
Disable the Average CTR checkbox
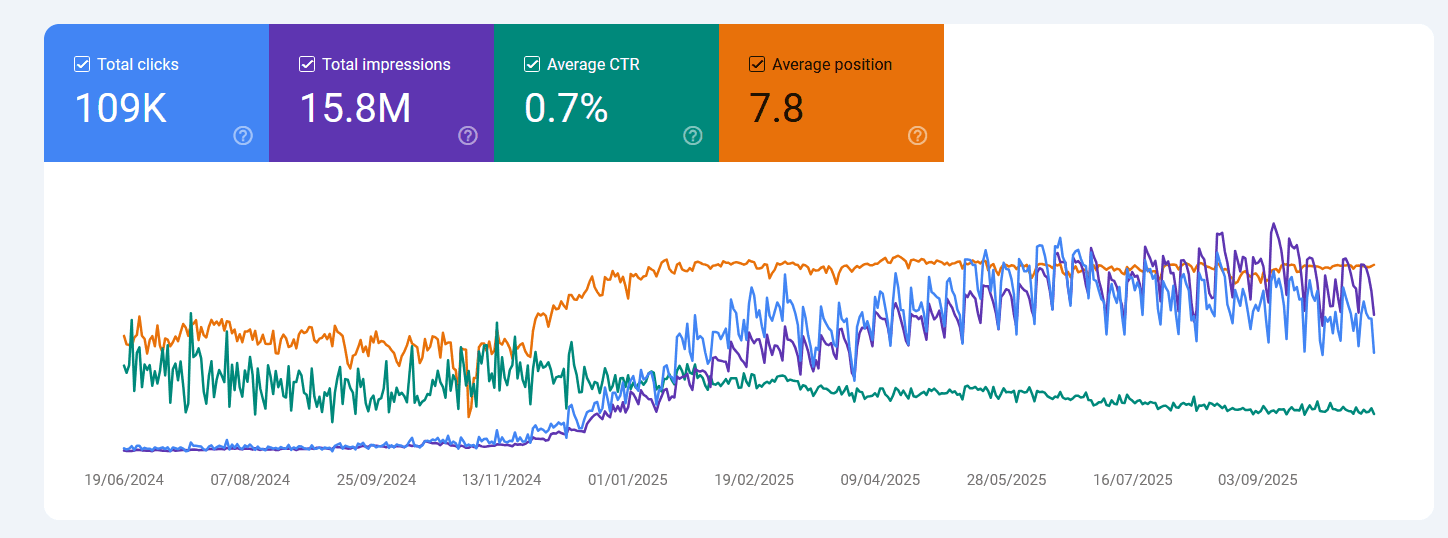click(x=532, y=64)
